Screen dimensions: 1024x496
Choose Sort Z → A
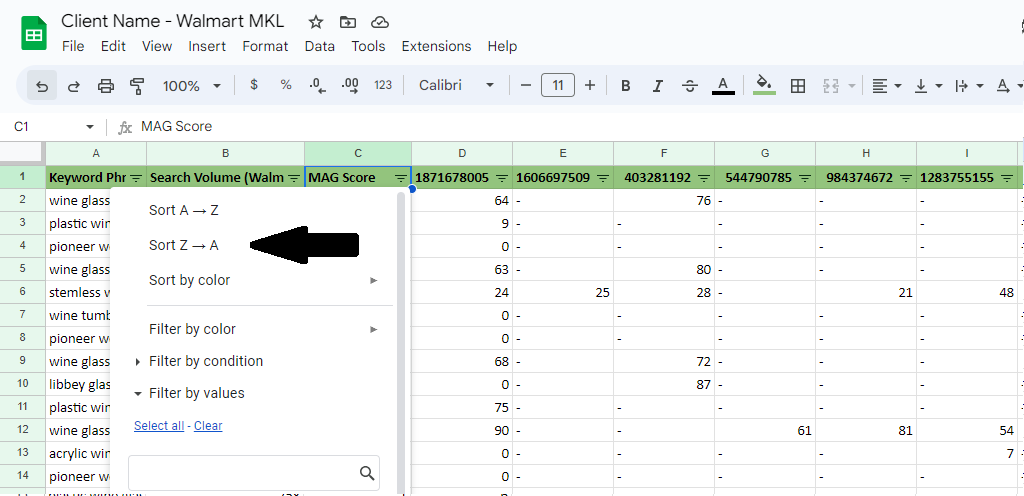tap(184, 245)
